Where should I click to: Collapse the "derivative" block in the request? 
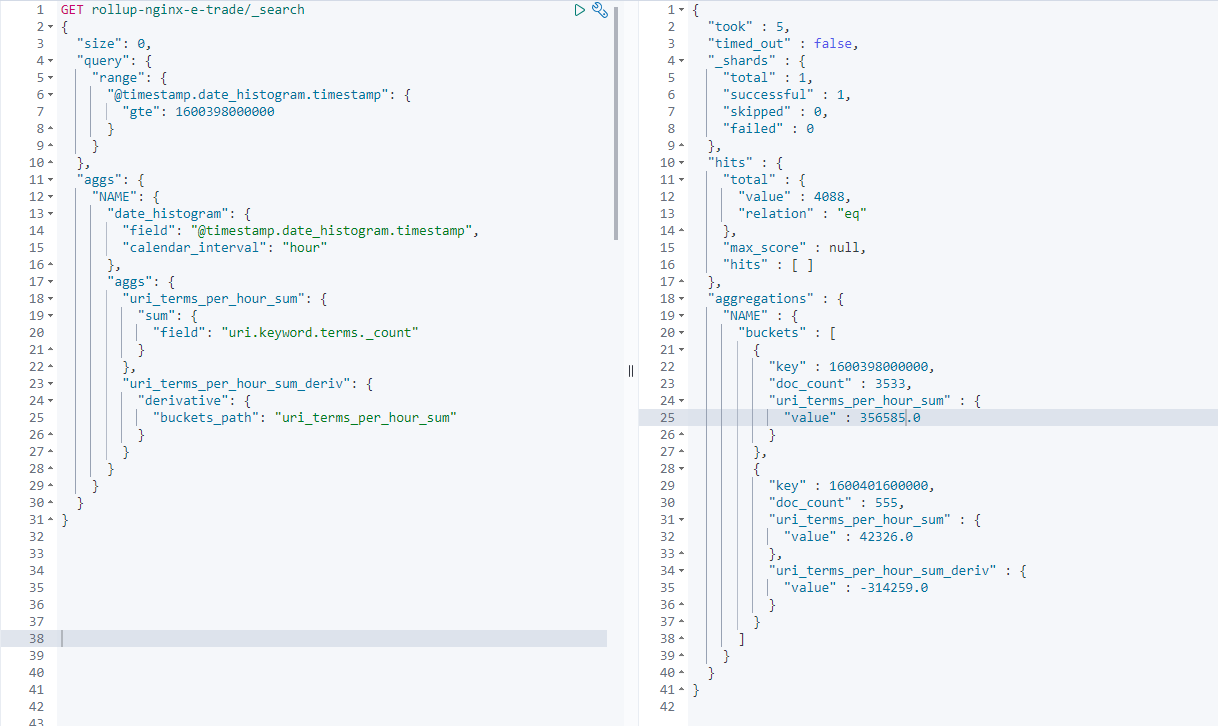[50, 401]
